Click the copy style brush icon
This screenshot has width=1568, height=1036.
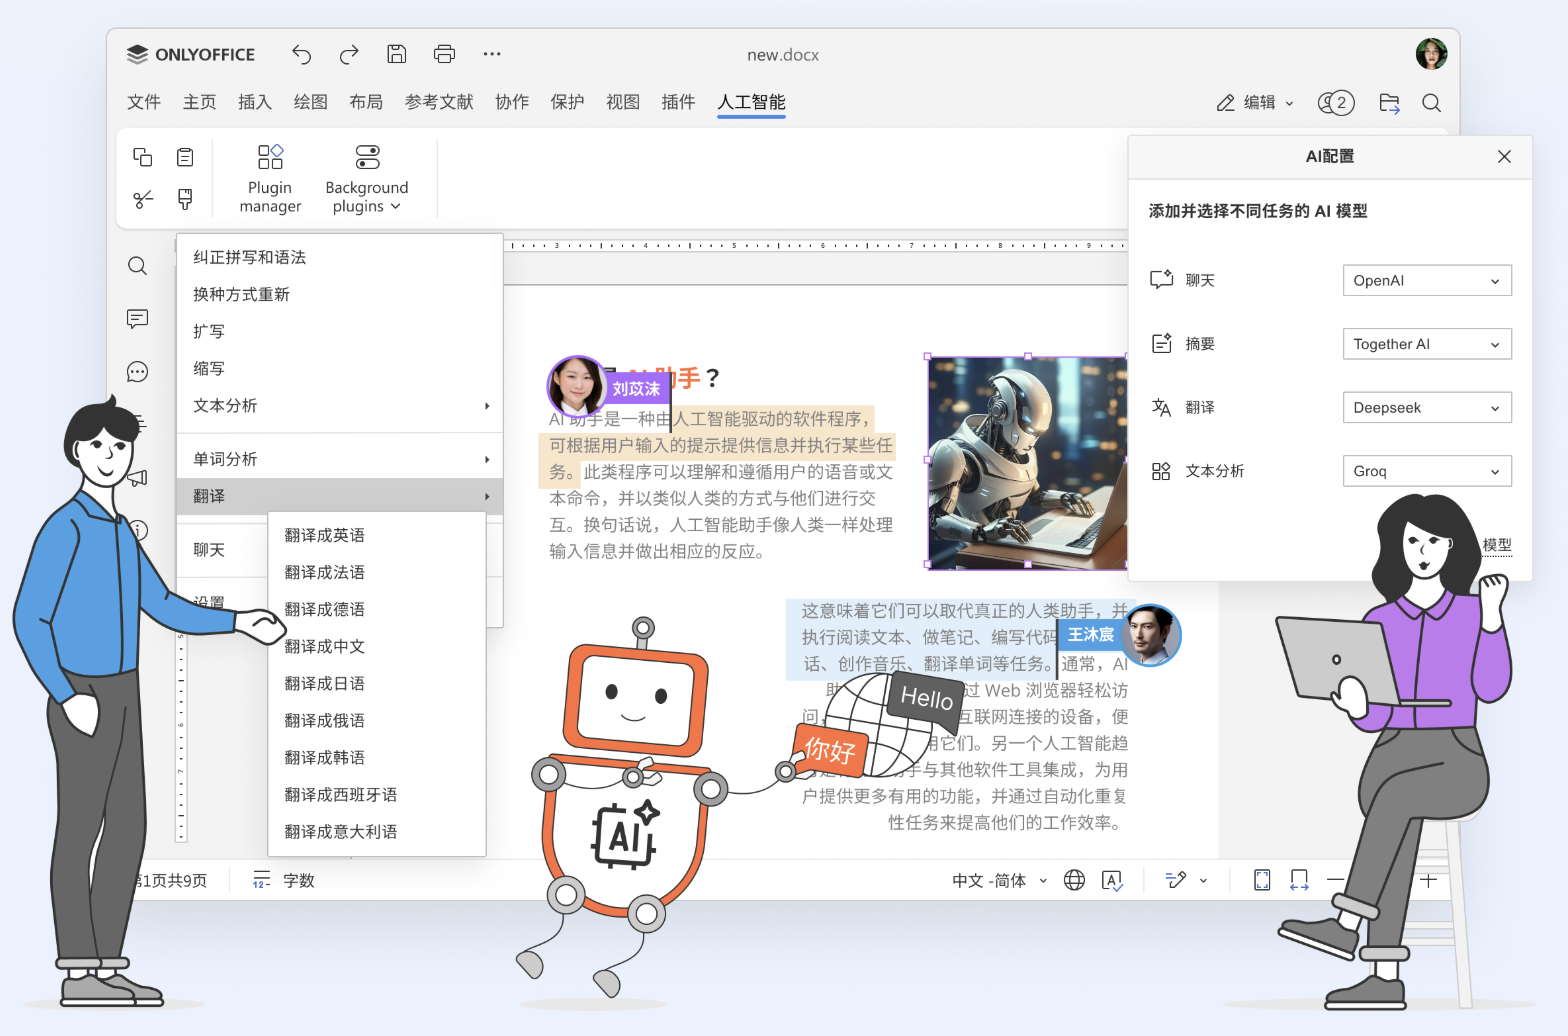point(185,199)
